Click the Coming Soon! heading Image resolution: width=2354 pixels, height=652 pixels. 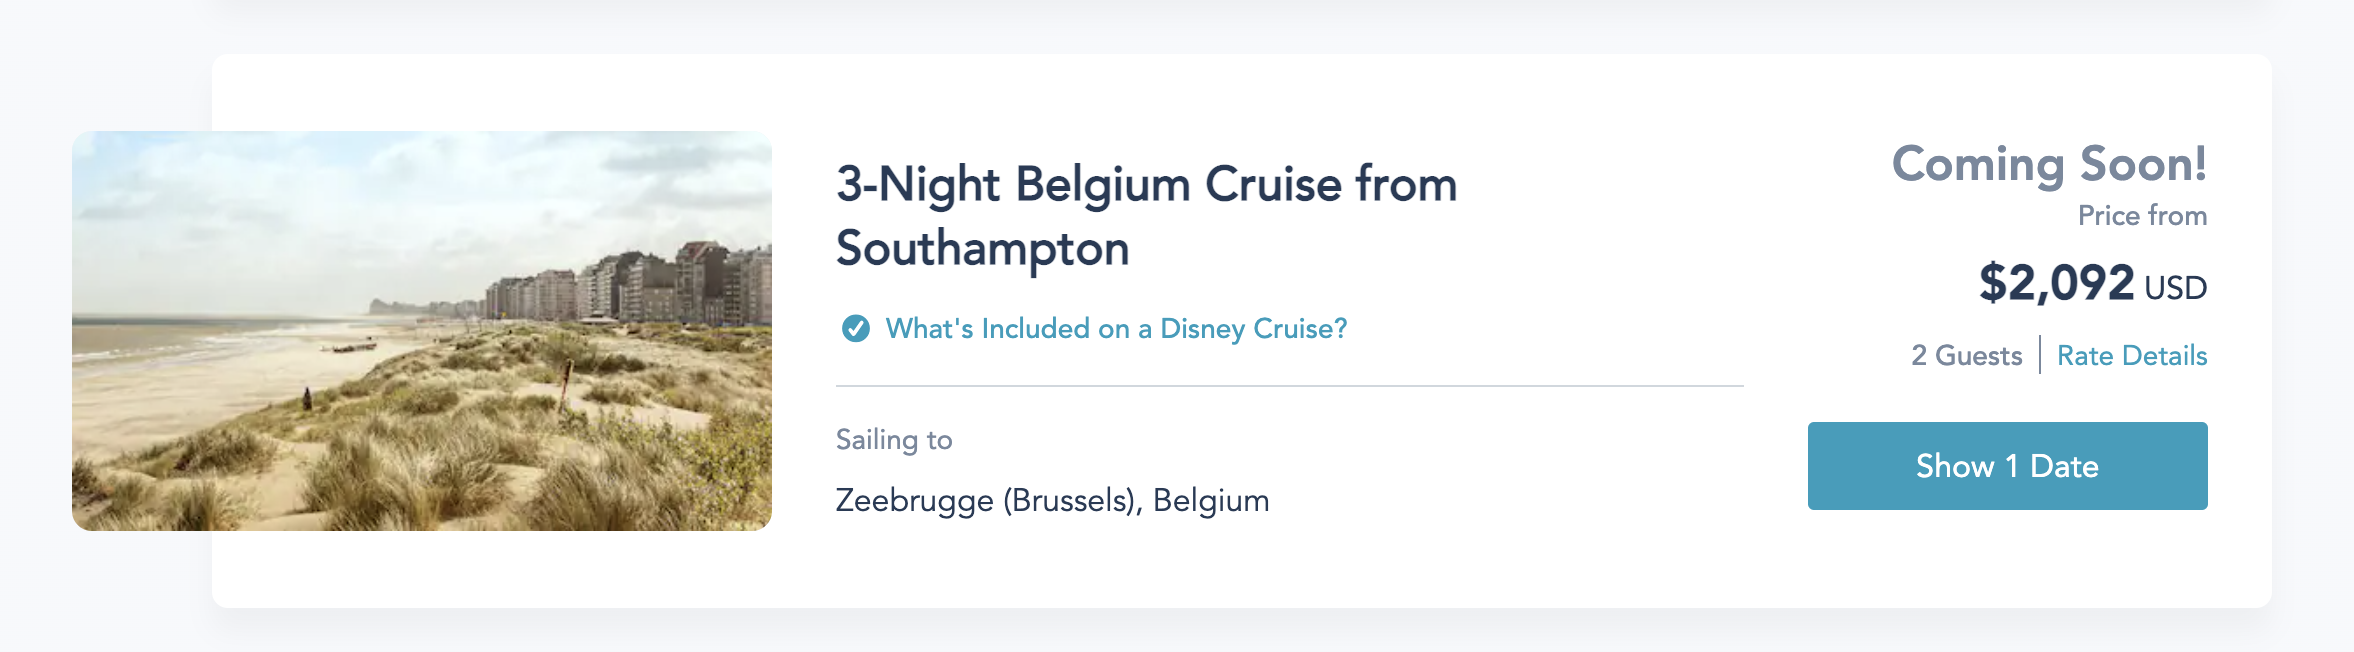(2048, 165)
